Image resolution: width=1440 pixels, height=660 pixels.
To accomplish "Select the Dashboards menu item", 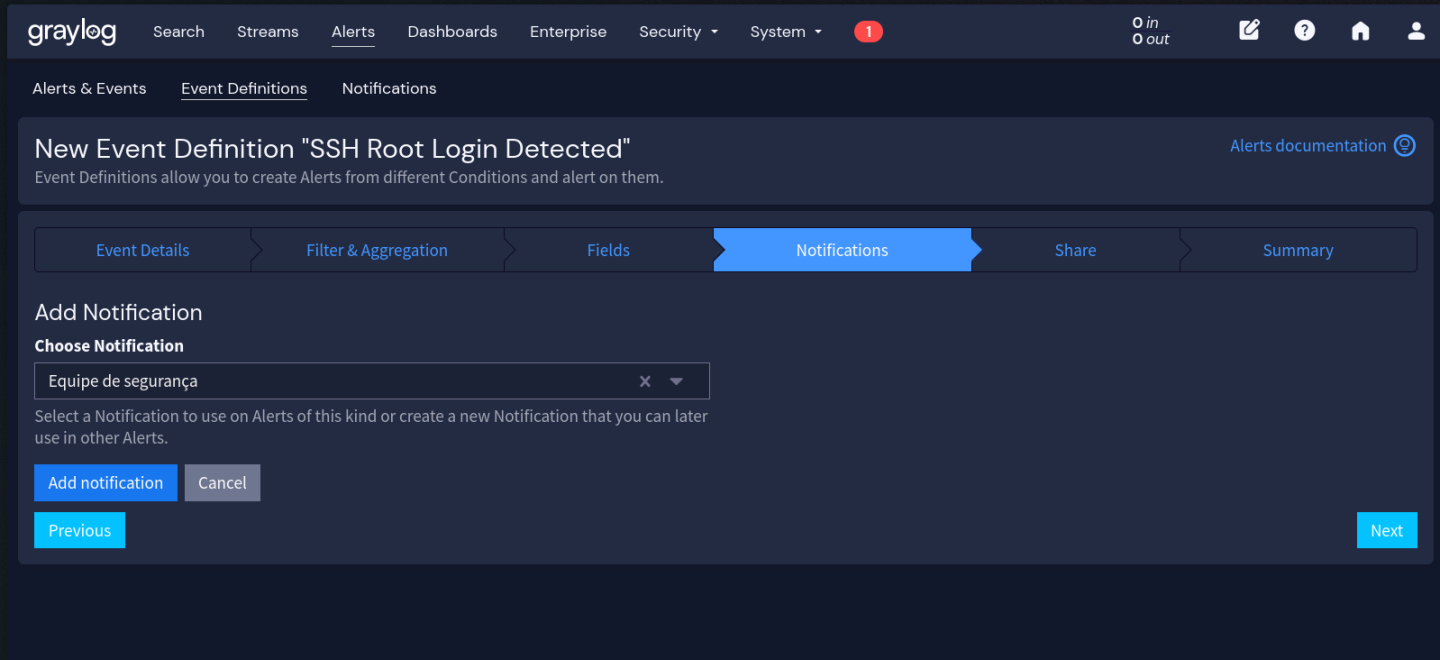I will pyautogui.click(x=452, y=31).
